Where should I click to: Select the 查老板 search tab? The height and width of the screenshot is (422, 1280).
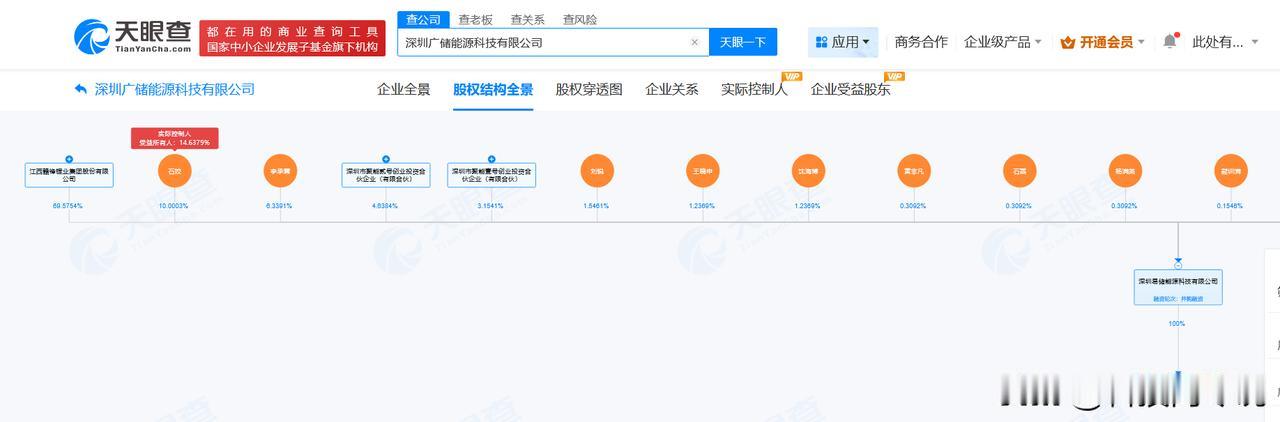[x=475, y=19]
